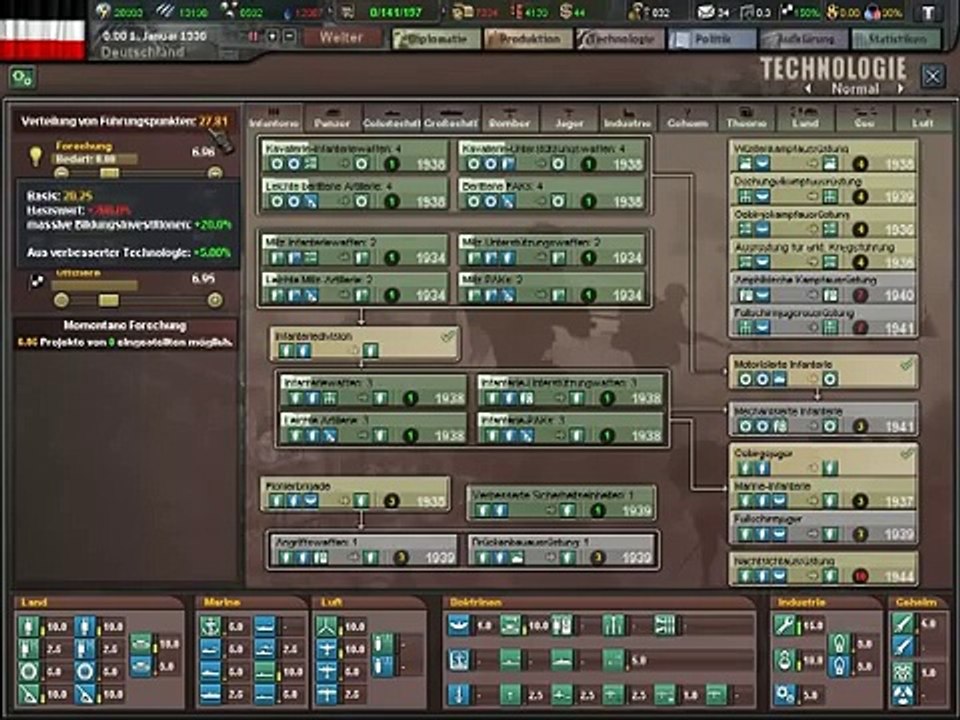960x720 pixels.
Task: Toggle the red pause button
Action: (x=253, y=37)
